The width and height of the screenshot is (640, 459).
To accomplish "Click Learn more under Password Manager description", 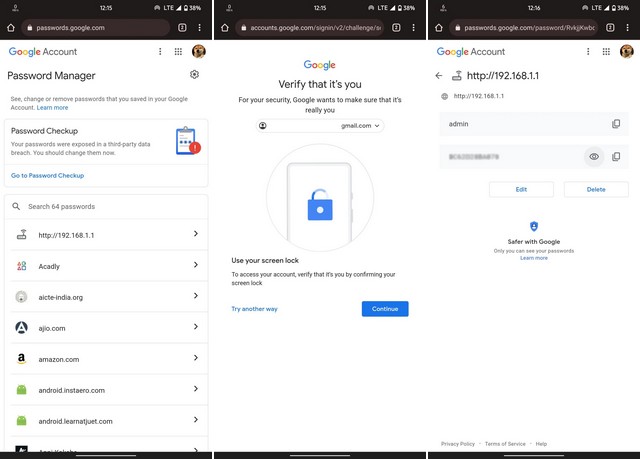I will pos(52,108).
